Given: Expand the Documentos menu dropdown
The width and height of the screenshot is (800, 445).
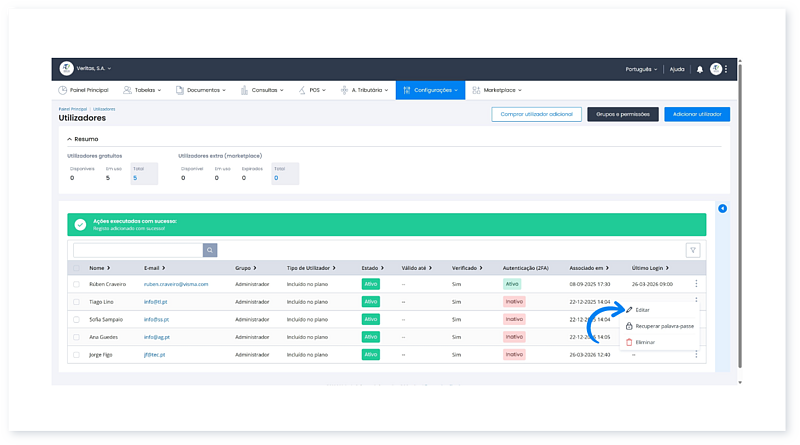Looking at the screenshot, I should click(x=206, y=90).
